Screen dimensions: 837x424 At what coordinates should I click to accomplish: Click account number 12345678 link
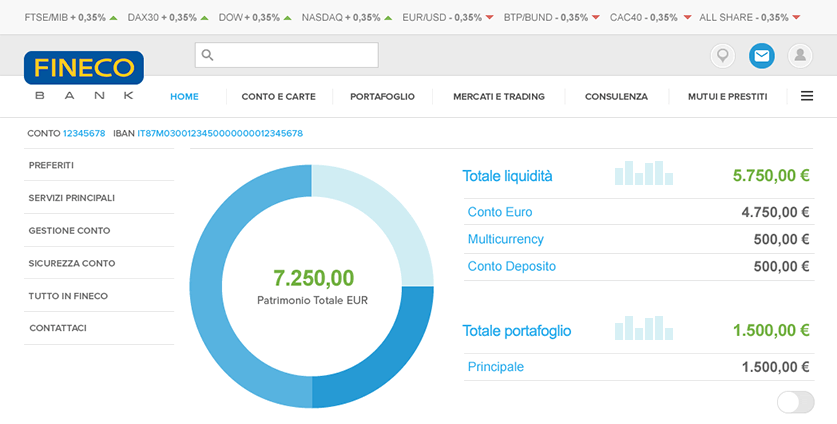84,133
